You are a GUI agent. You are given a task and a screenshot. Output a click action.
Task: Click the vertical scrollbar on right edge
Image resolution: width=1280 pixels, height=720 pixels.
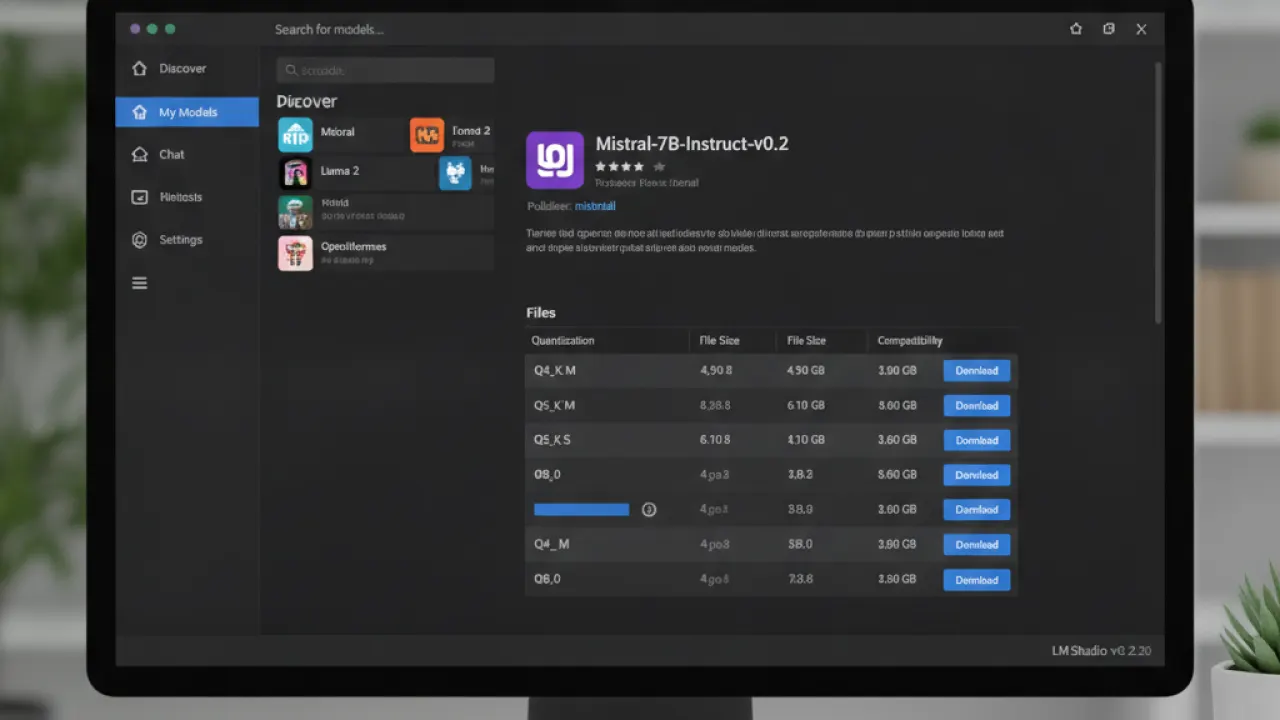pos(1158,192)
